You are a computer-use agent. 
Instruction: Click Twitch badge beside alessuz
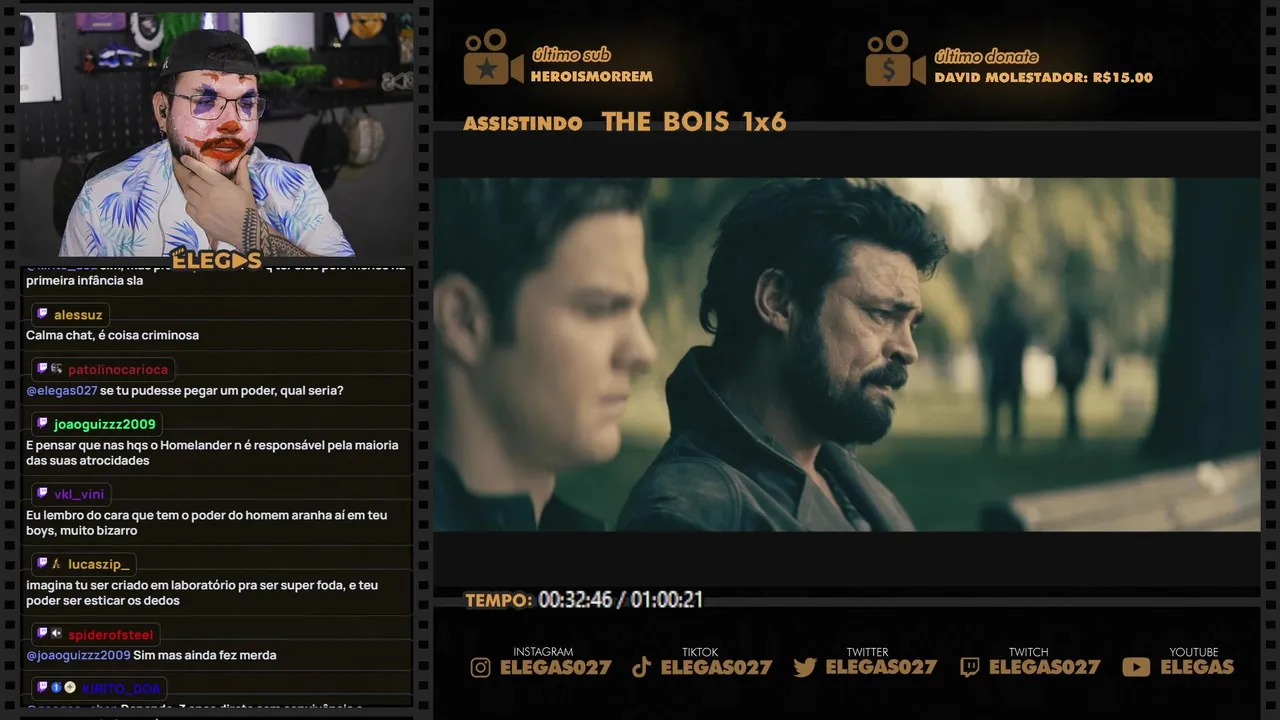click(x=42, y=314)
